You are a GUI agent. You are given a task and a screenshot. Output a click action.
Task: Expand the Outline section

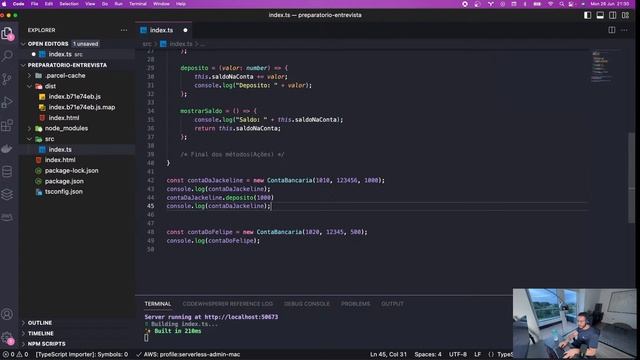tap(40, 323)
